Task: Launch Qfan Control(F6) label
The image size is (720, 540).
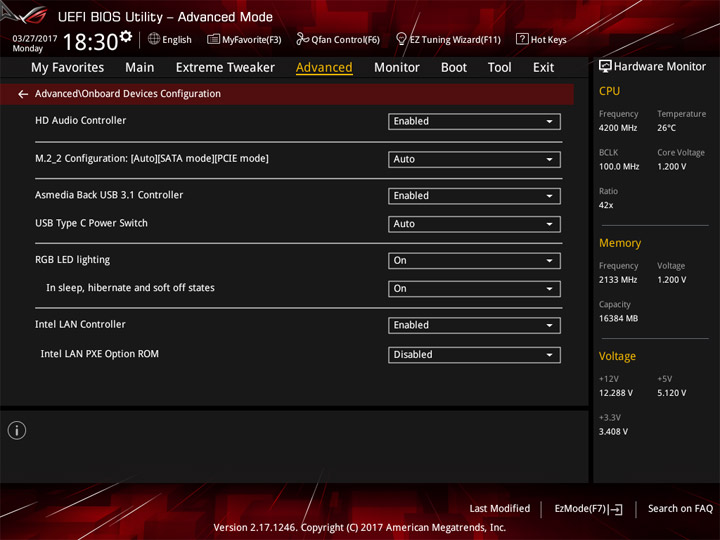Action: pyautogui.click(x=345, y=40)
